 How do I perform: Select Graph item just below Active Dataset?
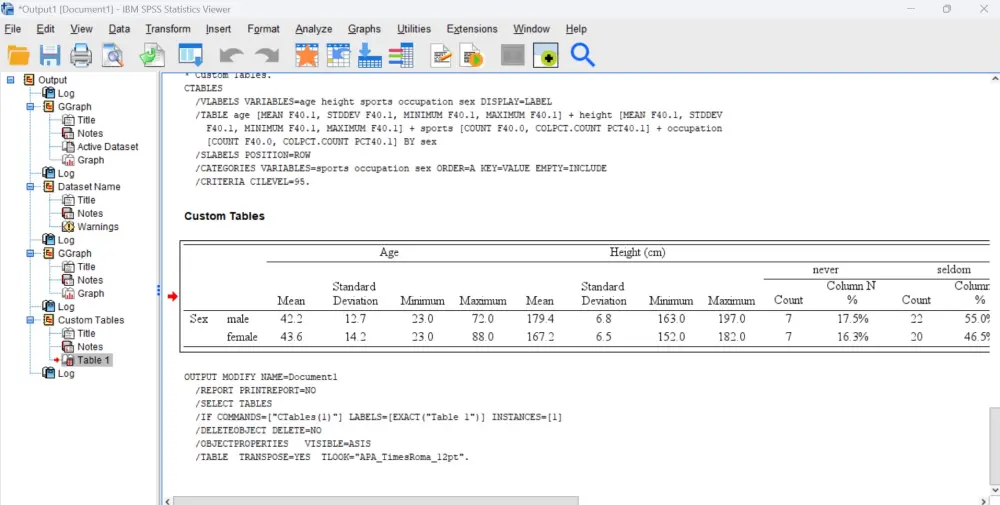91,160
